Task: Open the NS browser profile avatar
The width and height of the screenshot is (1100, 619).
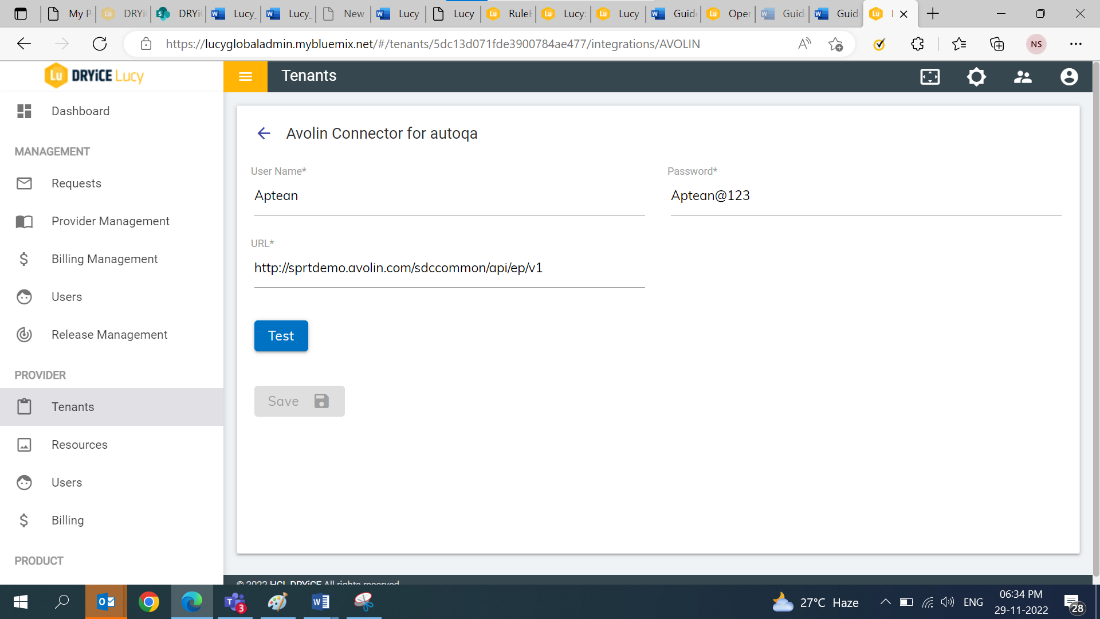Action: (1036, 44)
